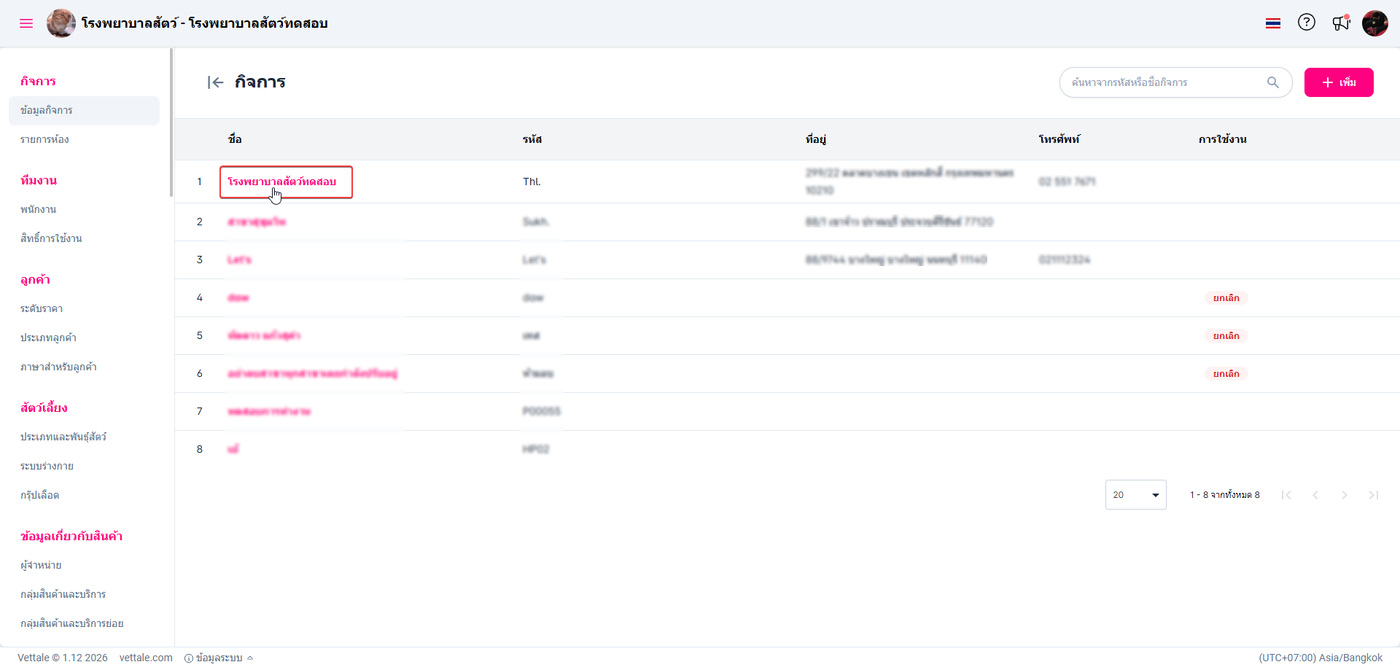Go to next page arrow
The image size is (1400, 670).
(x=1345, y=495)
